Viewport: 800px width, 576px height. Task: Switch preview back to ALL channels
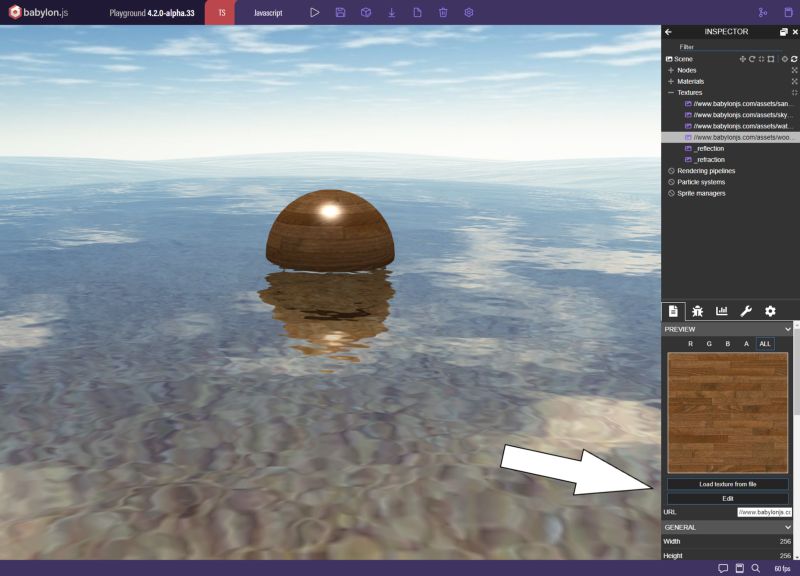pos(765,344)
